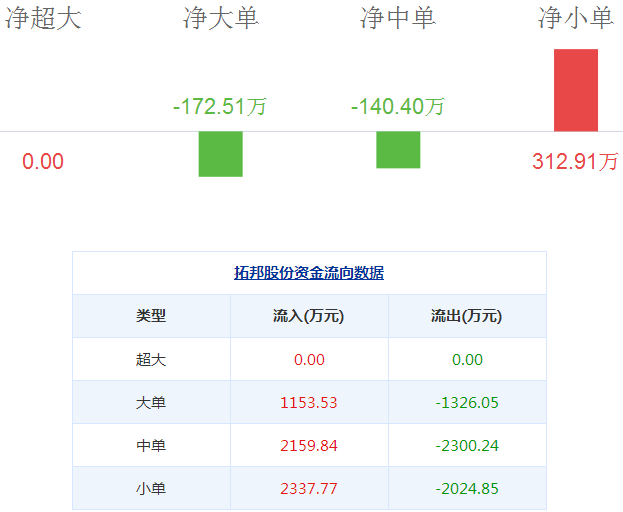Select the 中单 row label
The height and width of the screenshot is (512, 623).
click(x=151, y=446)
